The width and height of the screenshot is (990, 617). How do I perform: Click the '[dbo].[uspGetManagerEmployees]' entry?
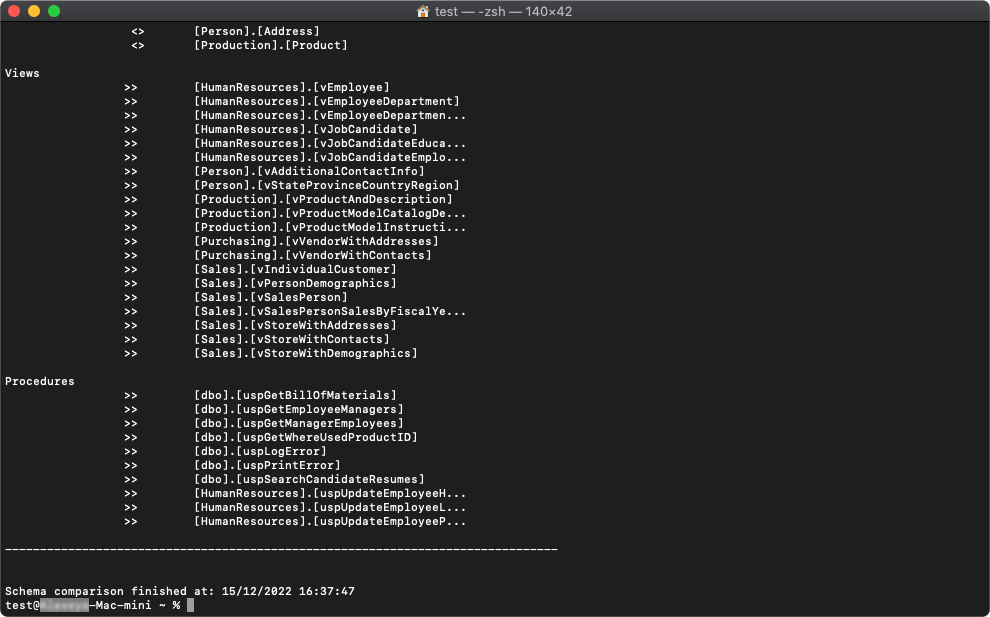[299, 423]
